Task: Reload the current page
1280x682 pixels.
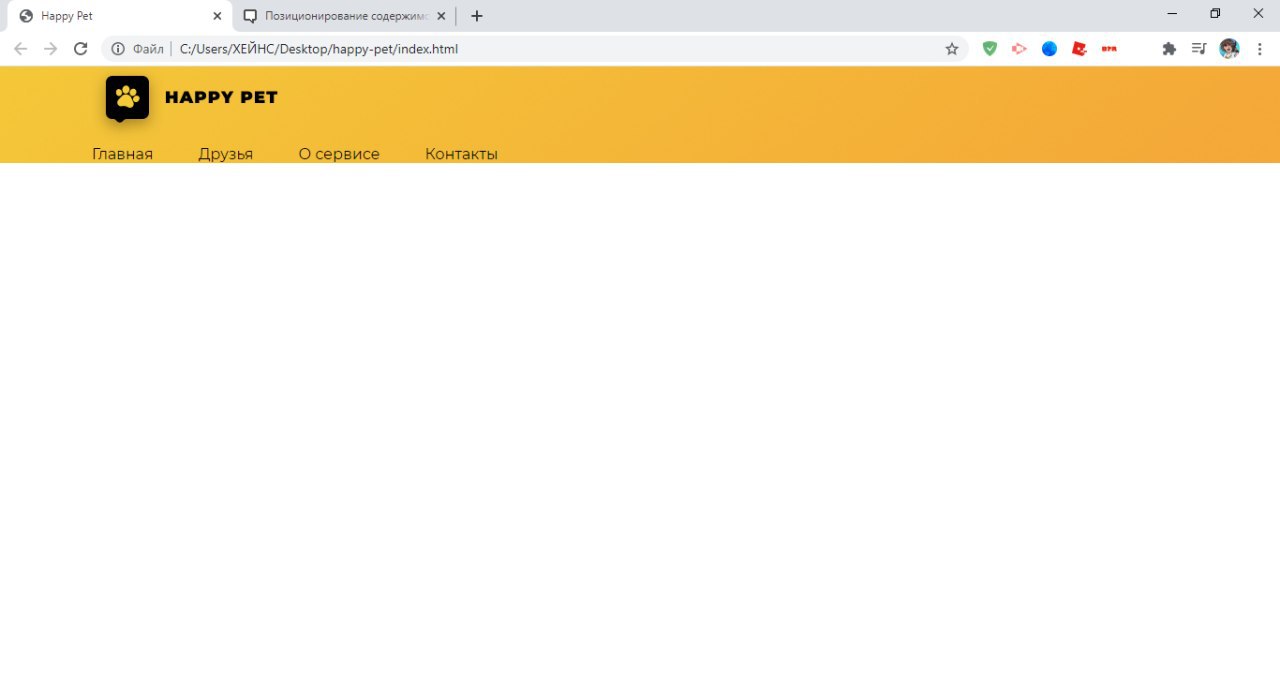Action: click(81, 48)
